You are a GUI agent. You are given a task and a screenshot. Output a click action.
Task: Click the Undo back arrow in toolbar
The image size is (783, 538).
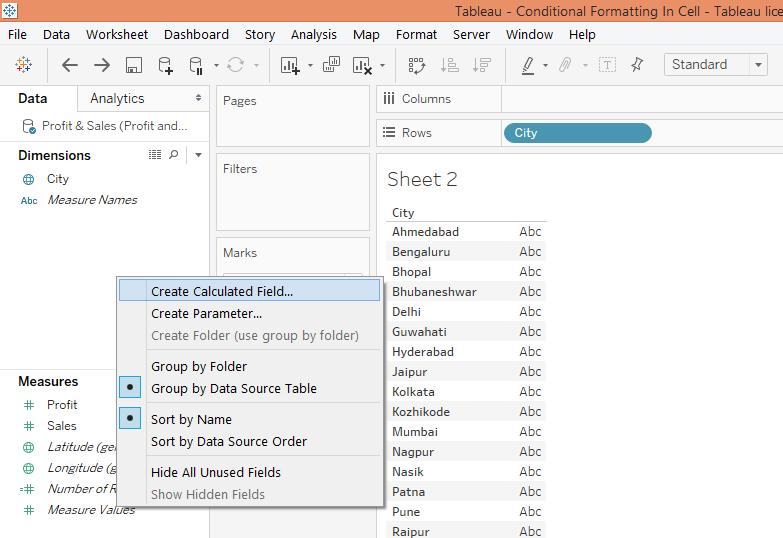pos(70,65)
